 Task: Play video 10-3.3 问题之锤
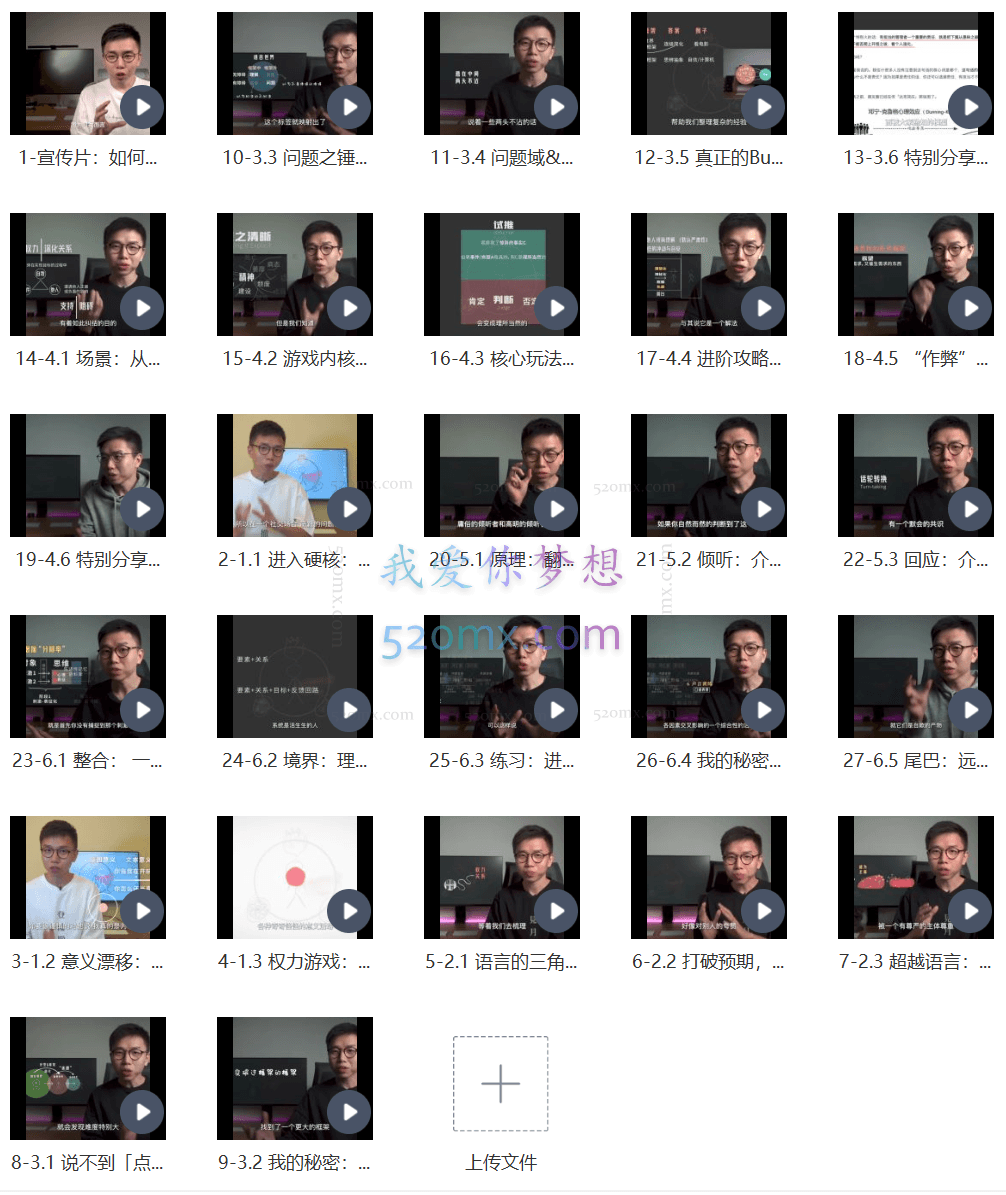coord(349,107)
